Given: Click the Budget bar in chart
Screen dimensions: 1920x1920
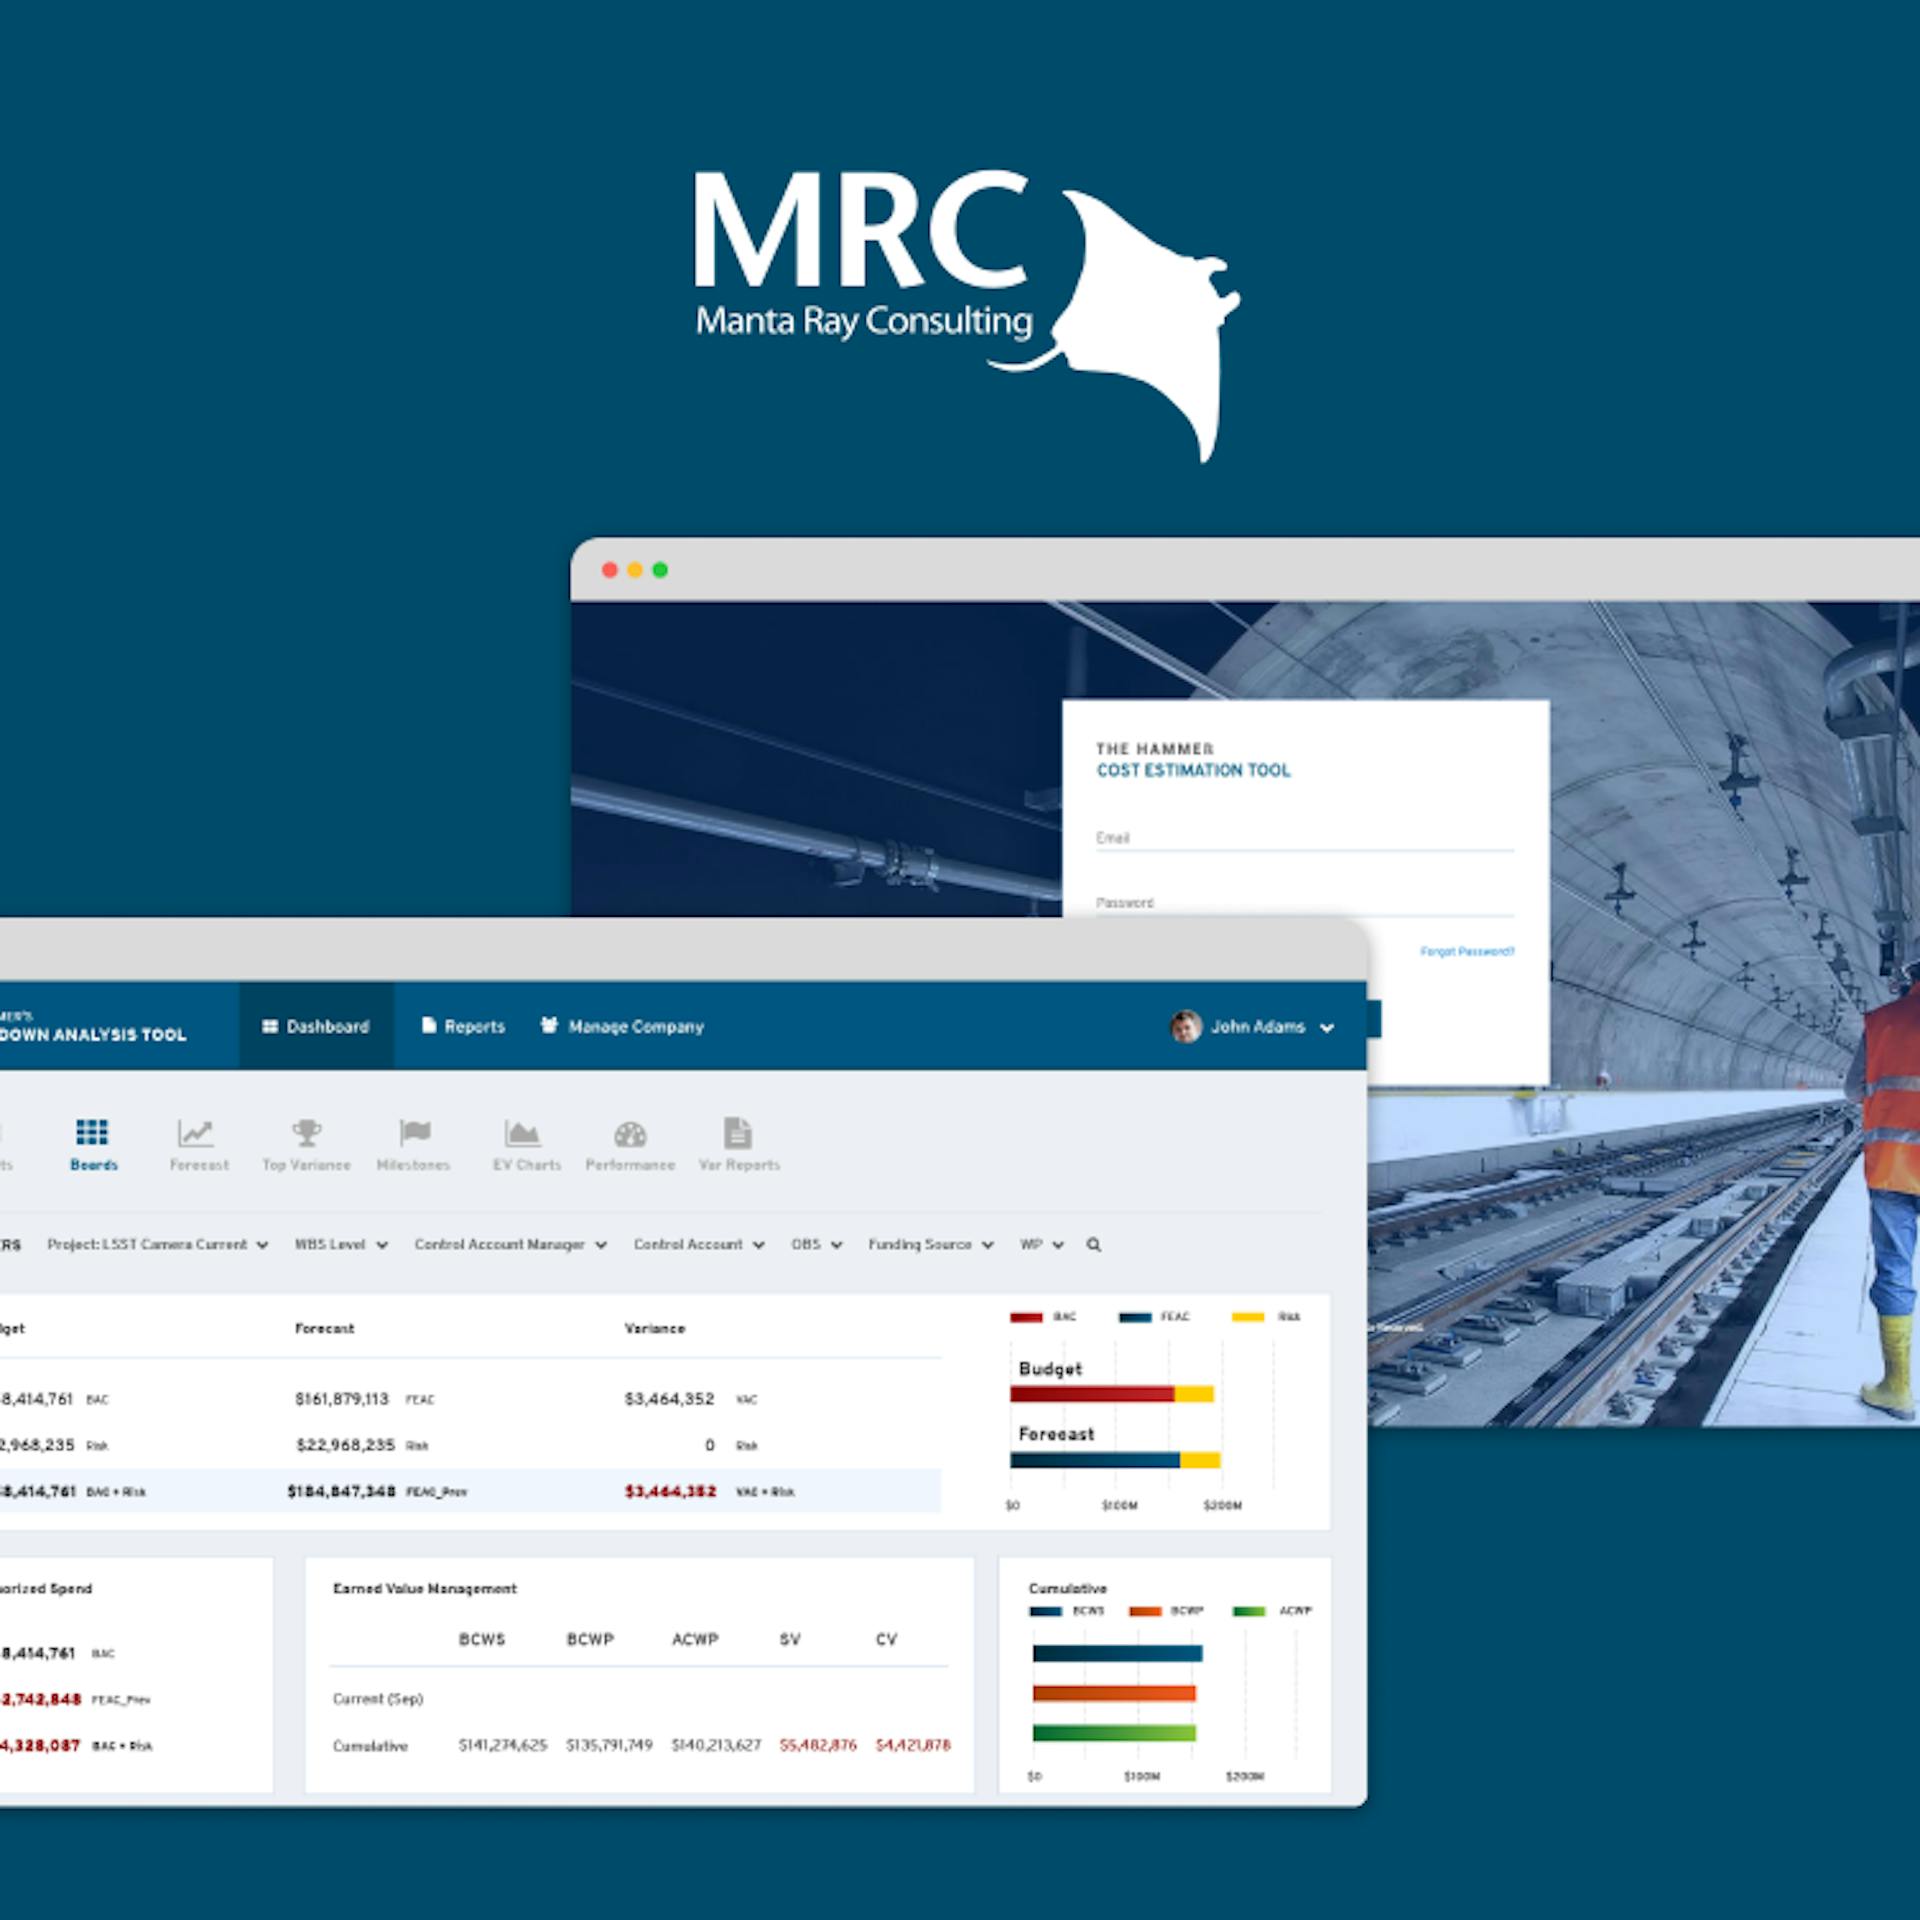Looking at the screenshot, I should [1112, 1394].
